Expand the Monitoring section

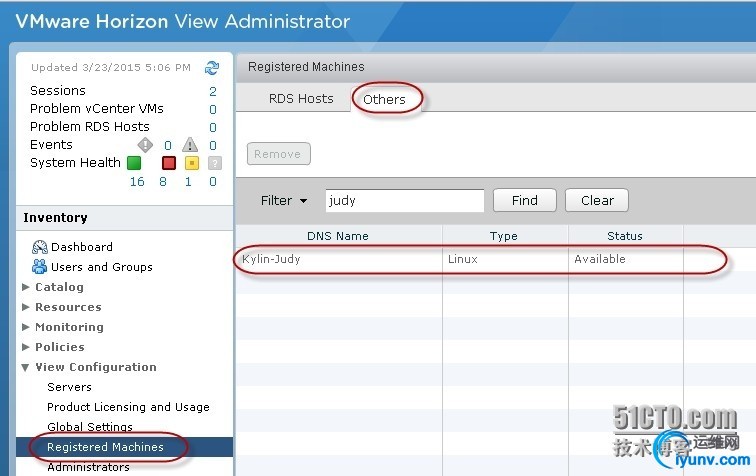26,327
